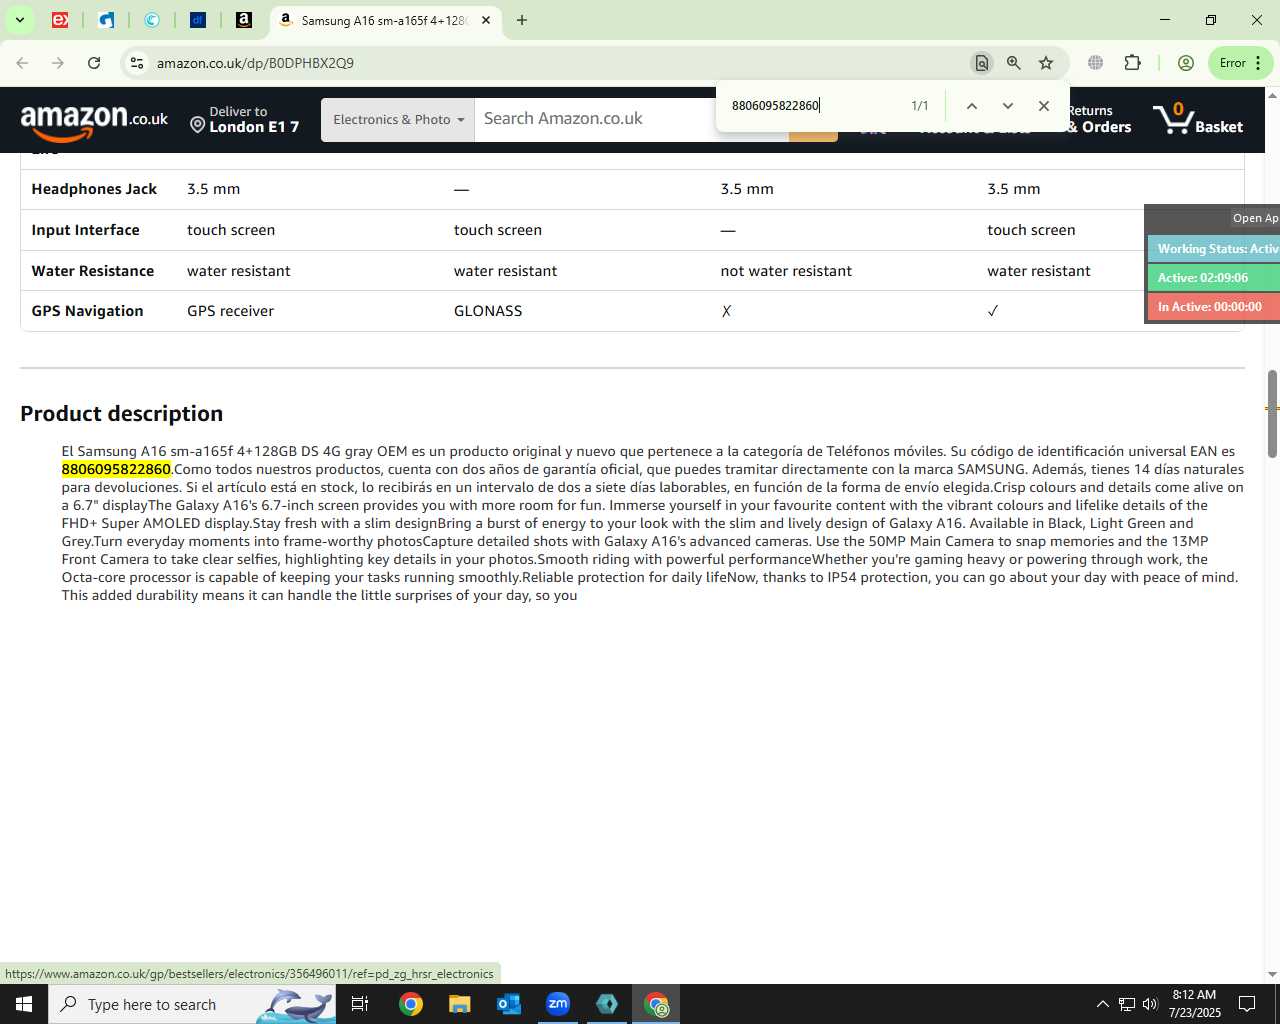Open clock showing 8:12 AM 7/23/2025
The height and width of the screenshot is (1024, 1280).
(1195, 1004)
